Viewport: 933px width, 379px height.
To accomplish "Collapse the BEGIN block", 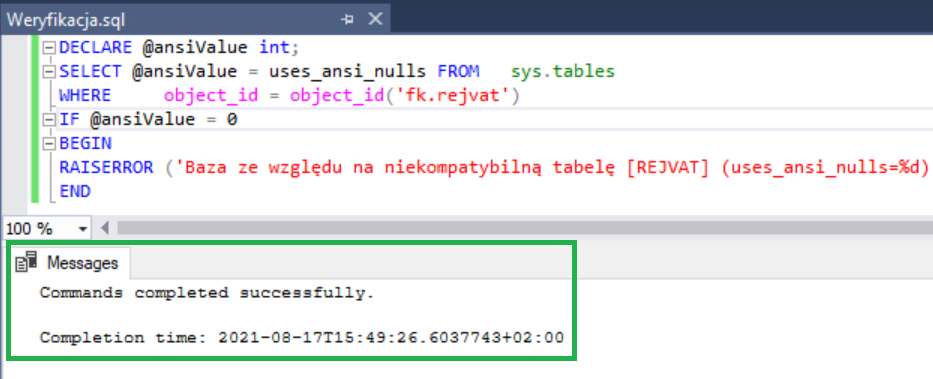I will (49, 143).
